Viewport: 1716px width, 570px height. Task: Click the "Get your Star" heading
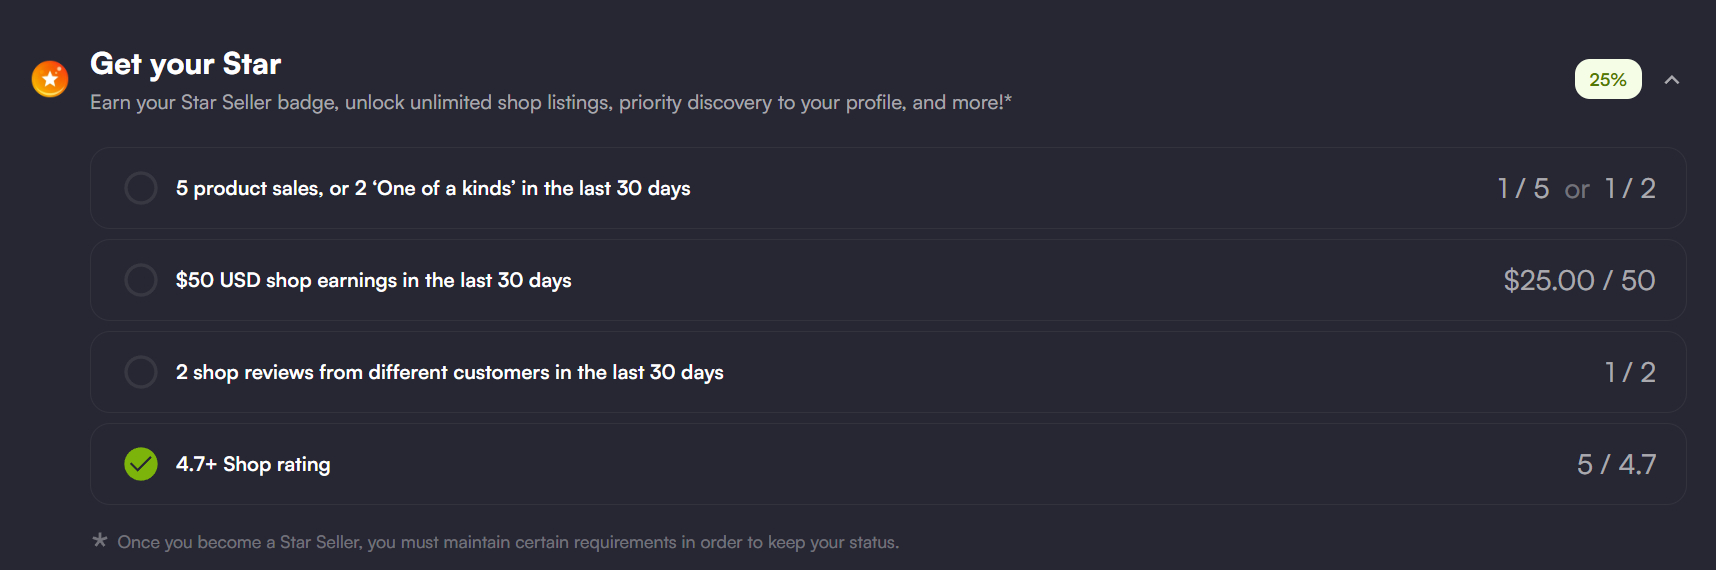click(185, 64)
